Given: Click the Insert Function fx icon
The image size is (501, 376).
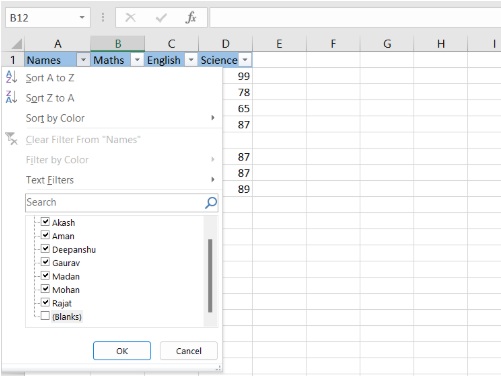Looking at the screenshot, I should pos(191,17).
